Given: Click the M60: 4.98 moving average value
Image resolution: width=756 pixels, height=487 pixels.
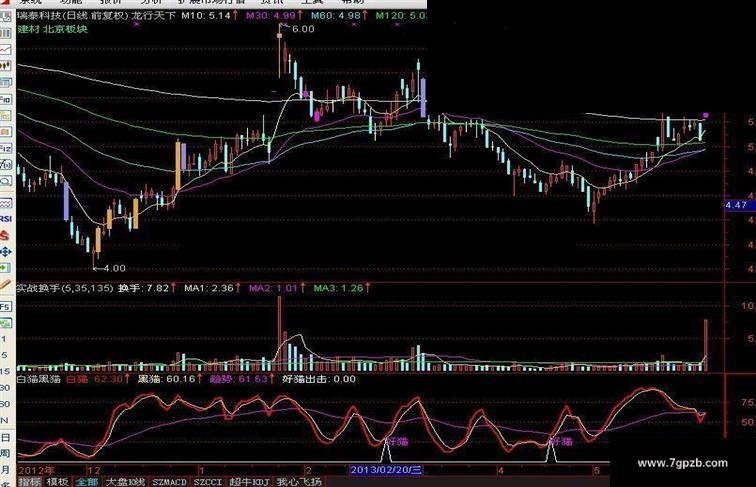Looking at the screenshot, I should coord(336,15).
